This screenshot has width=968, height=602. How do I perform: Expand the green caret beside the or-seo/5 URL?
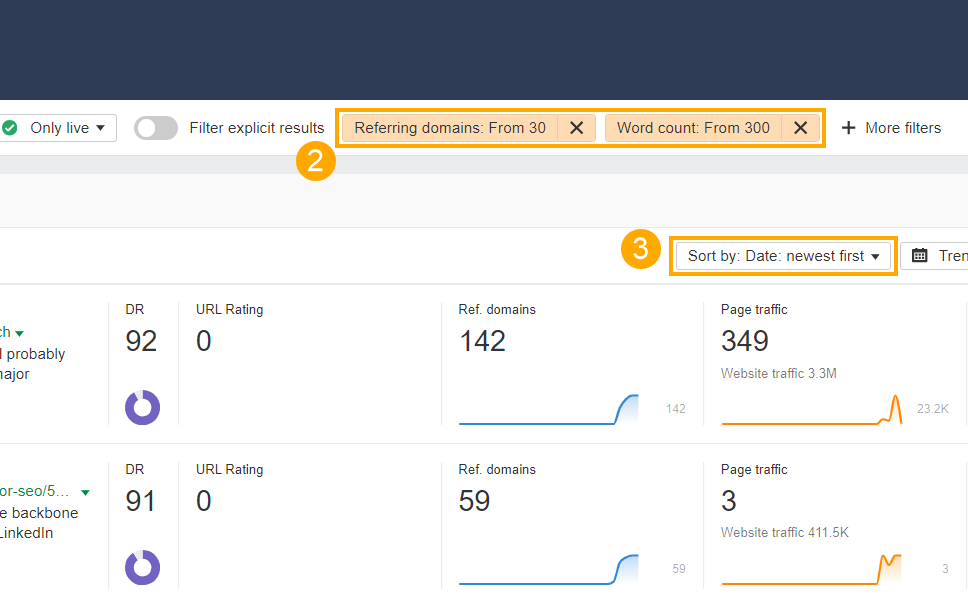pos(85,492)
